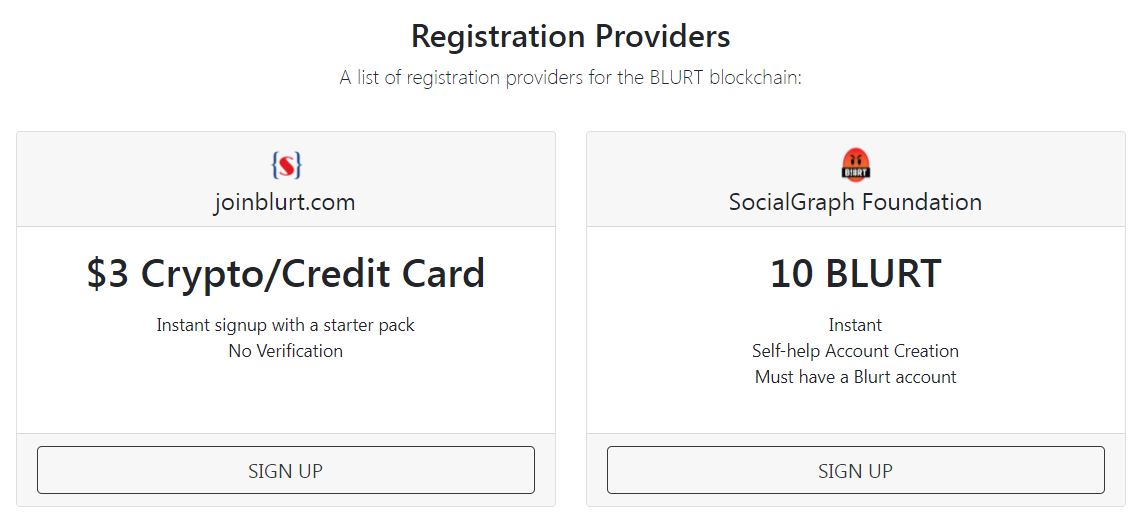
Task: Click the SocialGraph Foundation provider name
Action: coord(855,202)
